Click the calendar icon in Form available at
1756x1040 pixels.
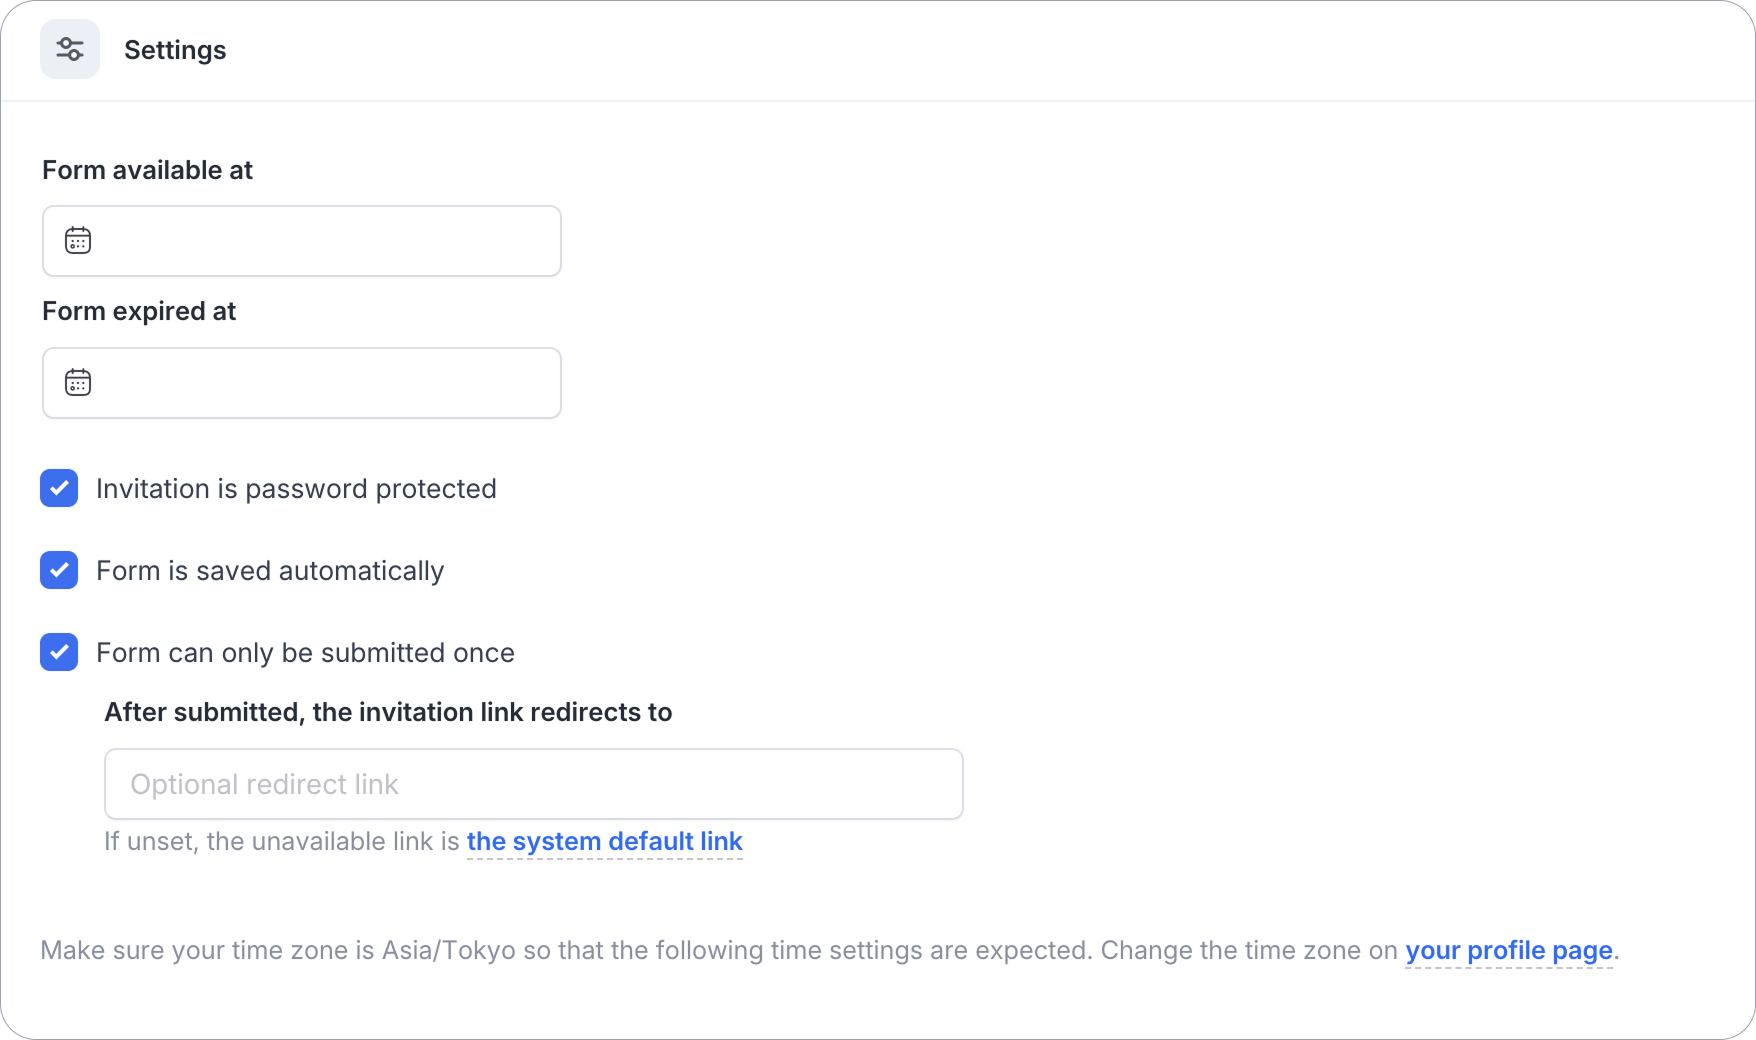point(78,241)
